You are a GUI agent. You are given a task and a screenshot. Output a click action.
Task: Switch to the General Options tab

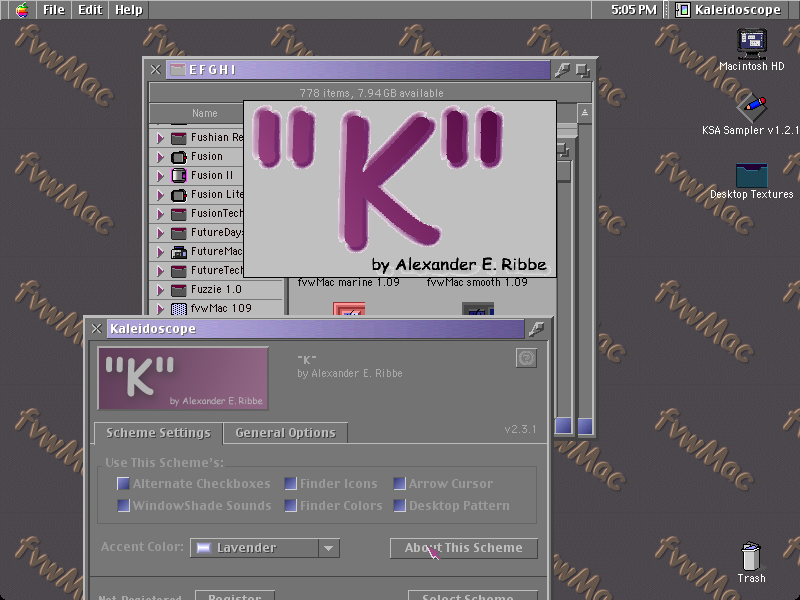pos(286,433)
